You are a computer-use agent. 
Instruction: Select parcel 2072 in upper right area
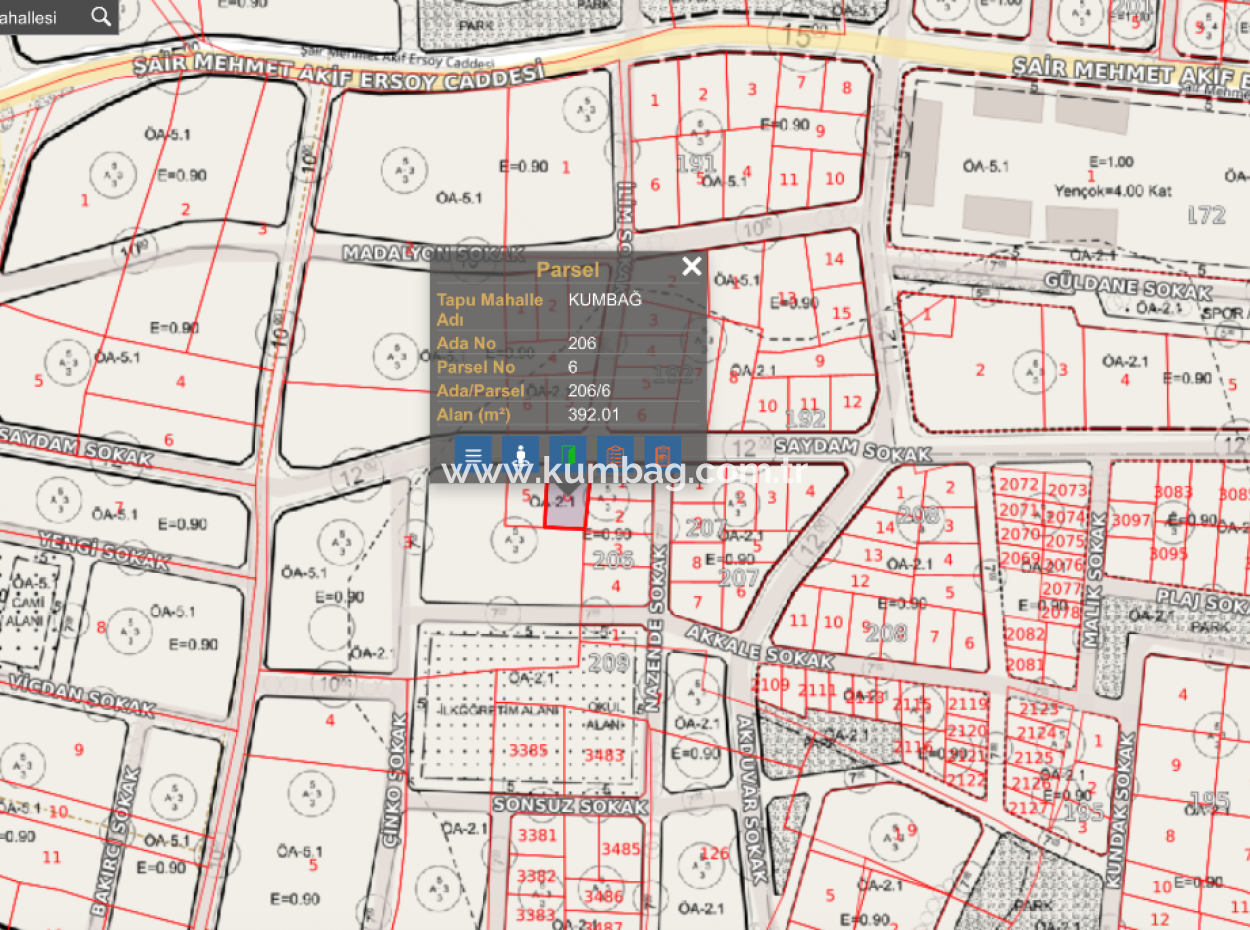click(1020, 485)
